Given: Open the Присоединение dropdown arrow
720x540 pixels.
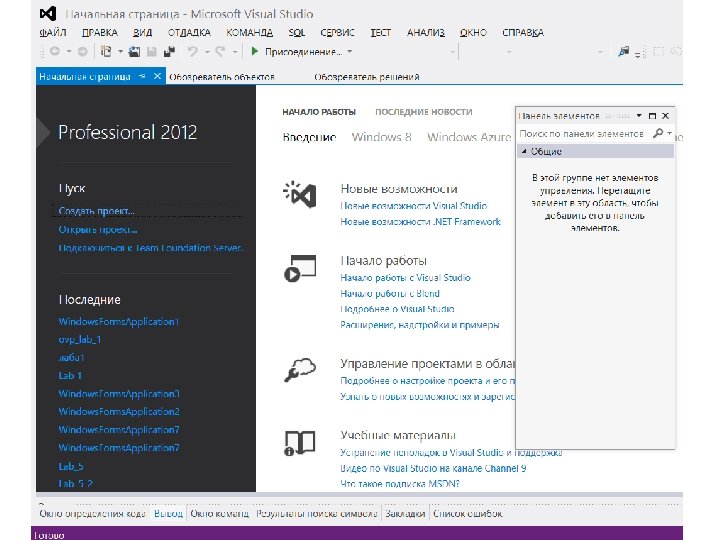Looking at the screenshot, I should 350,51.
